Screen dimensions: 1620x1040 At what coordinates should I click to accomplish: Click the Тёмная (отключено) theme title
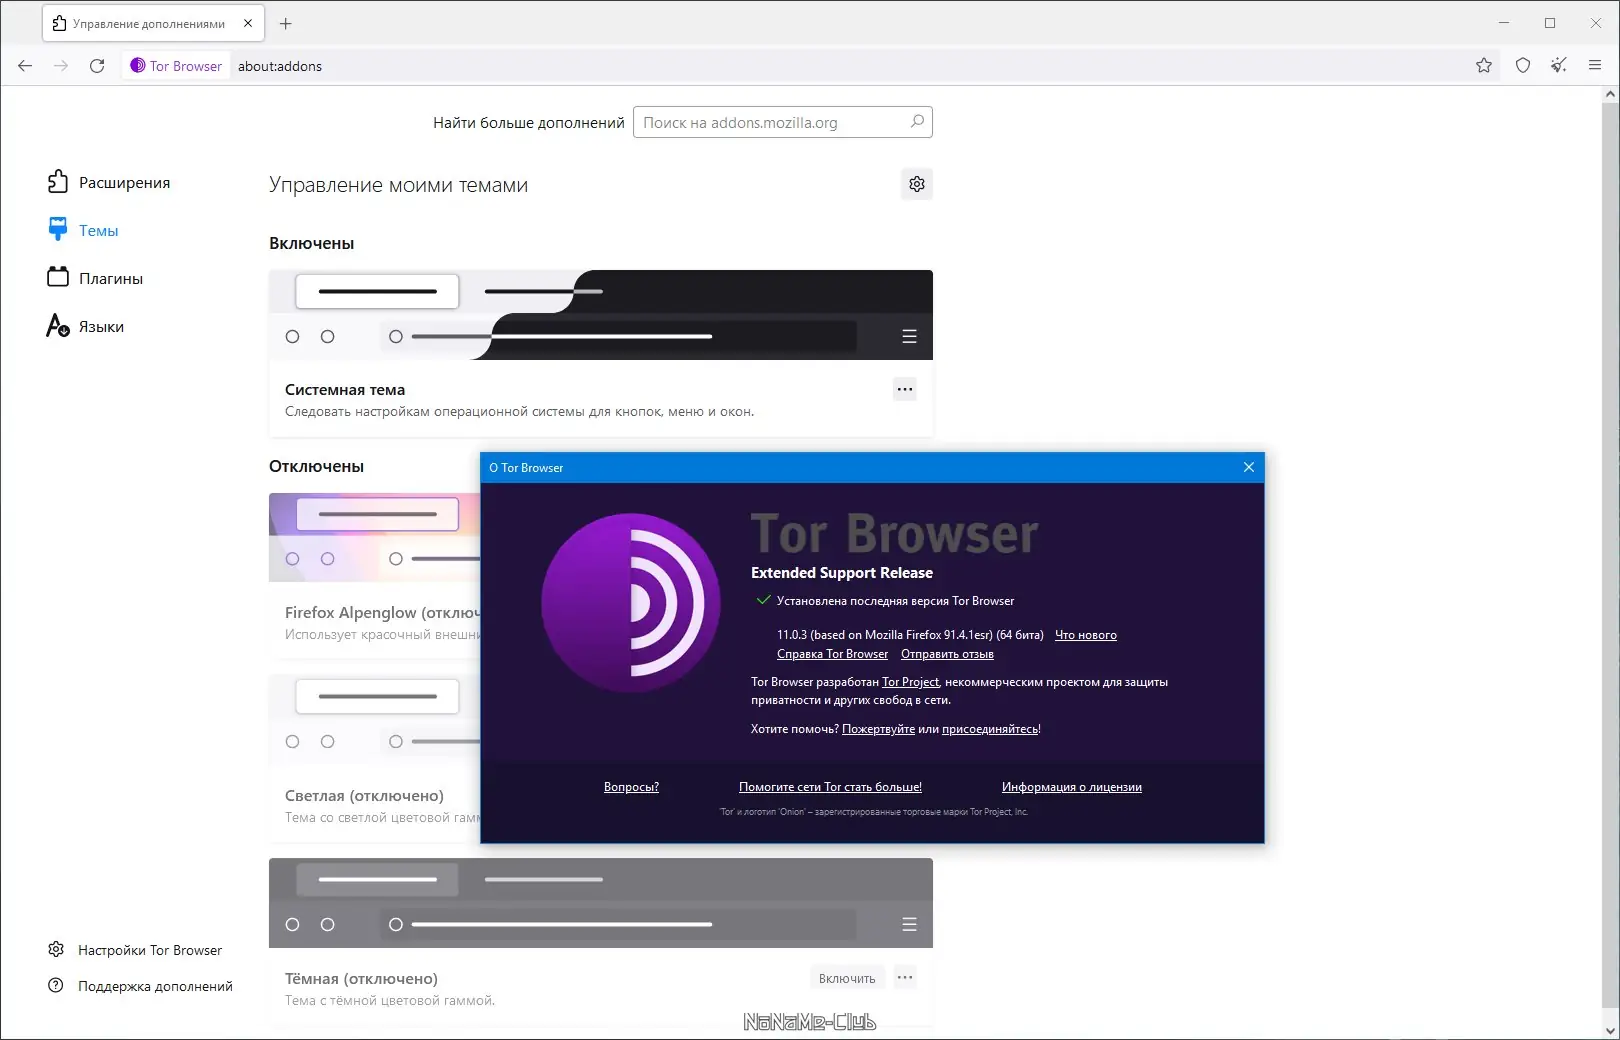tap(361, 979)
